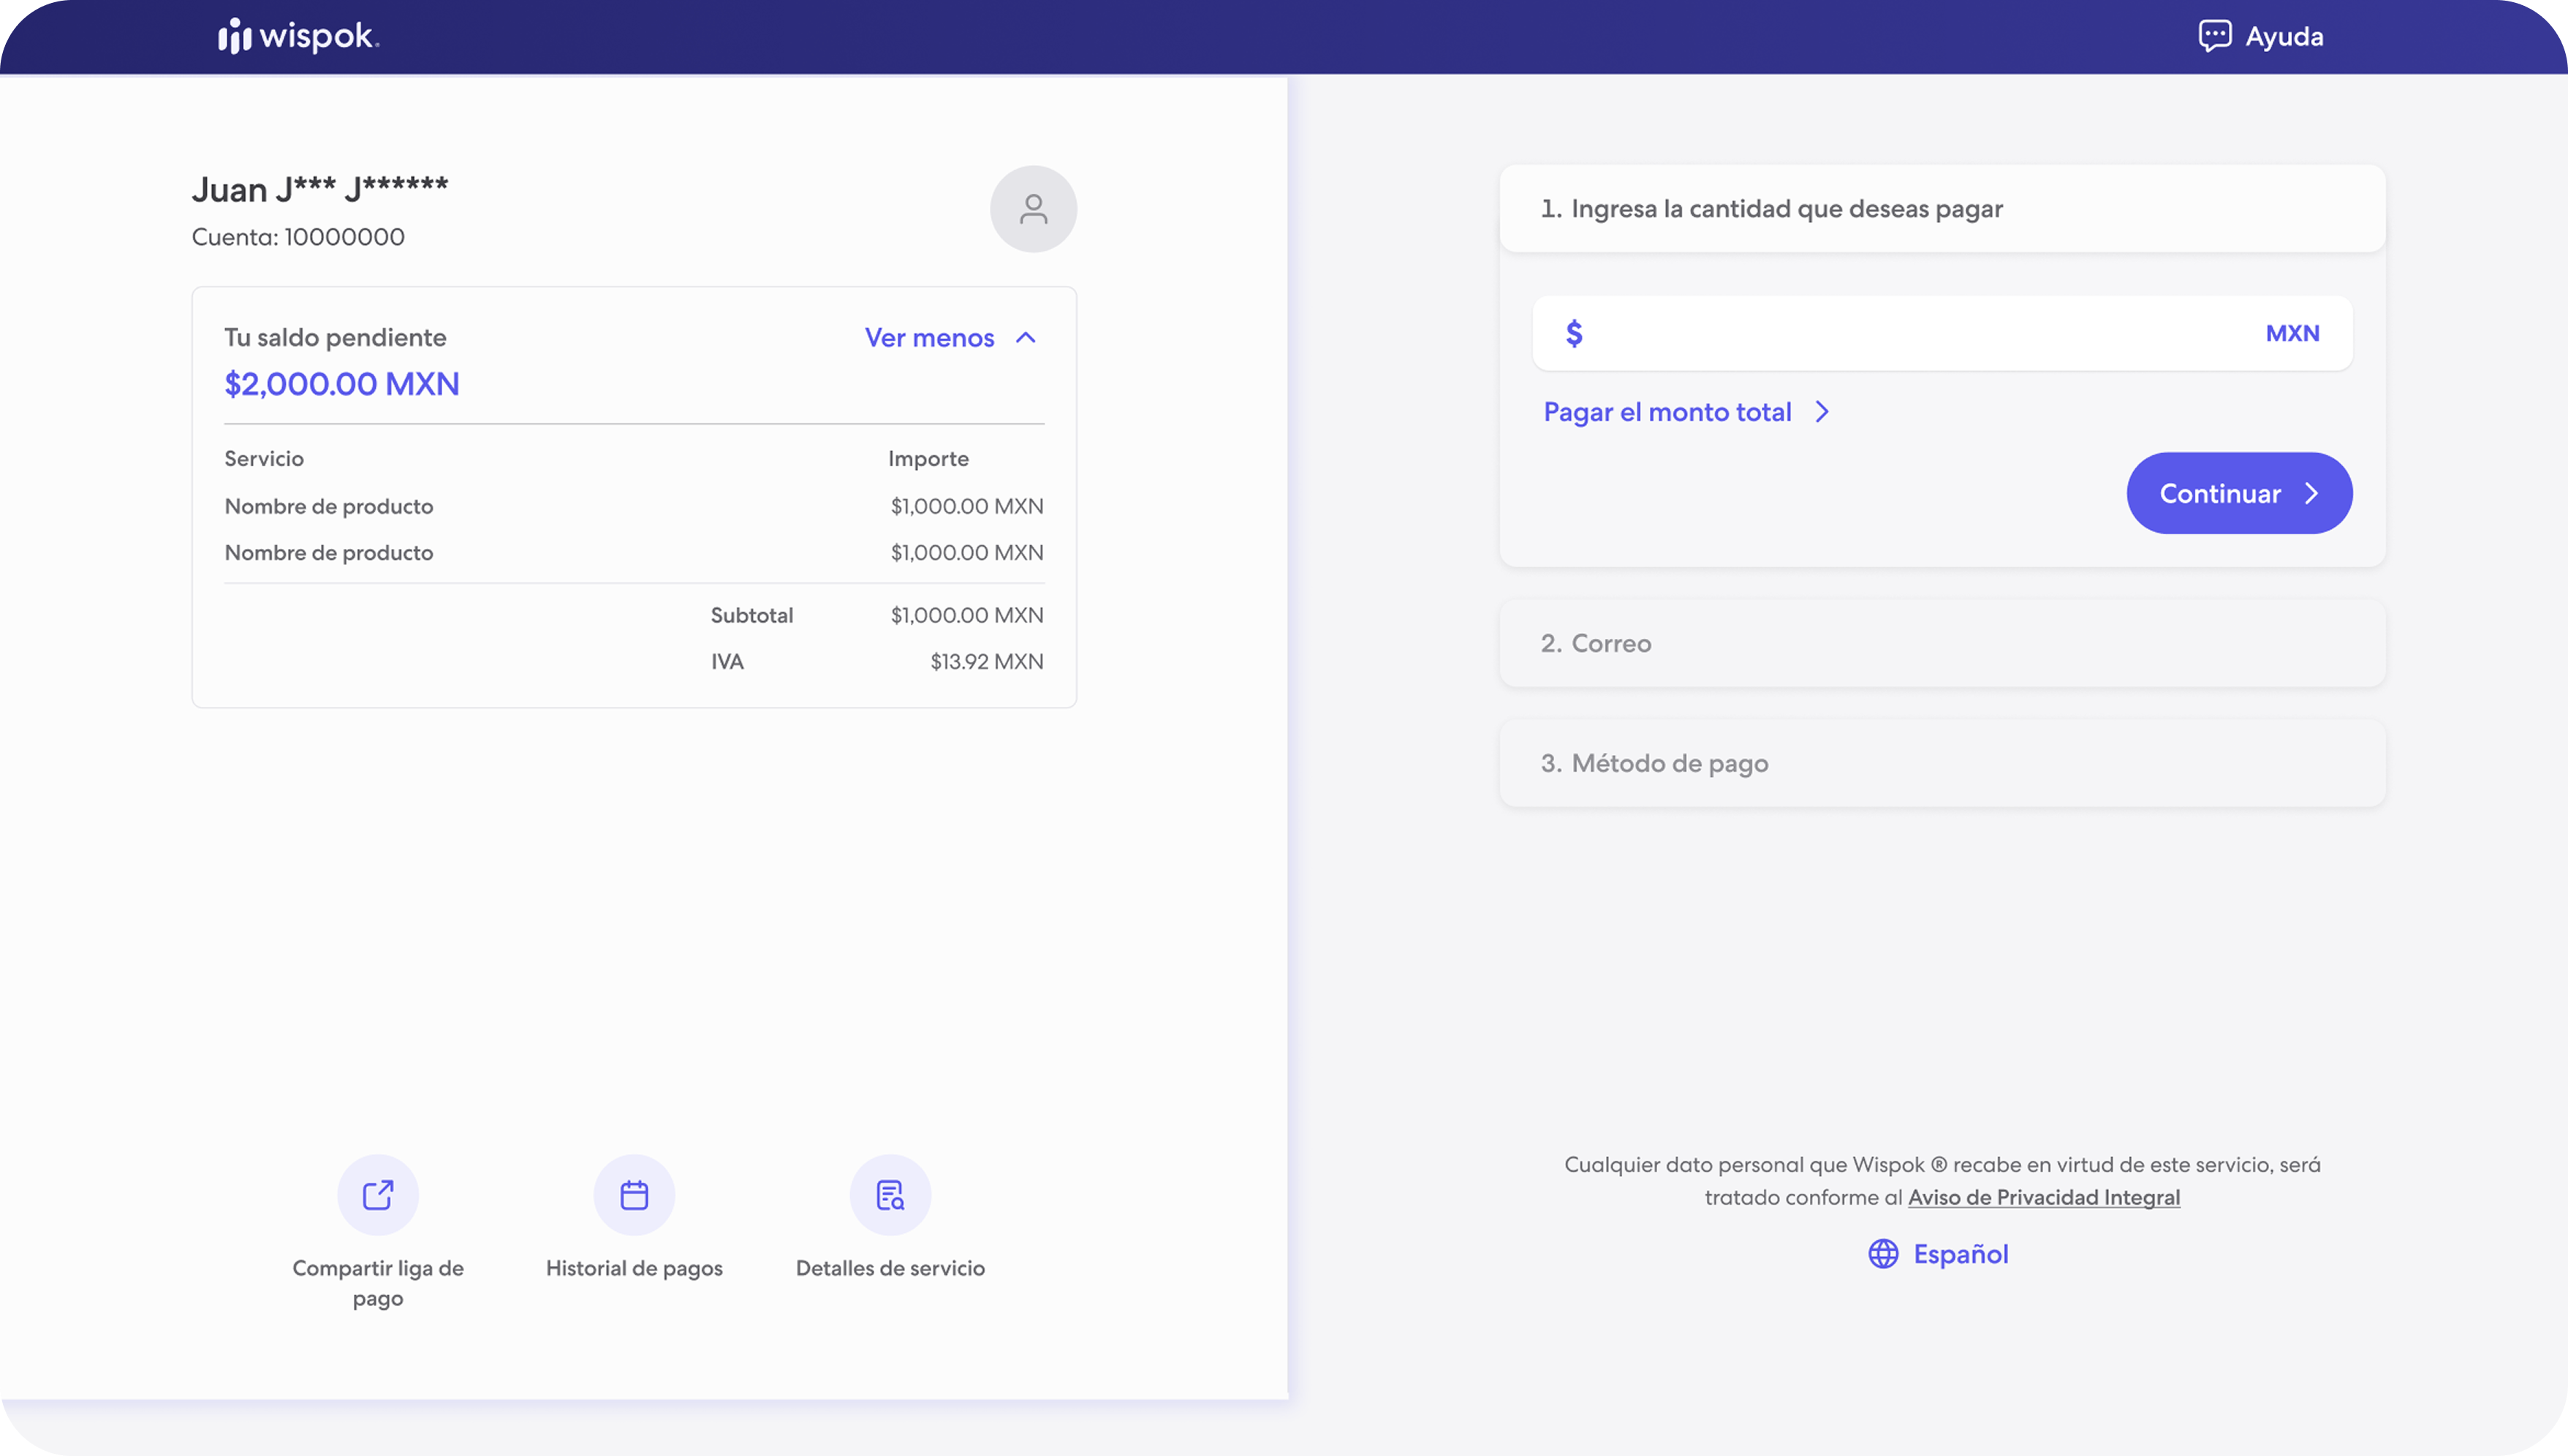Open the Aviso de Privacidad Integral link
Screen dimensions: 2568x1456
coord(2043,1197)
